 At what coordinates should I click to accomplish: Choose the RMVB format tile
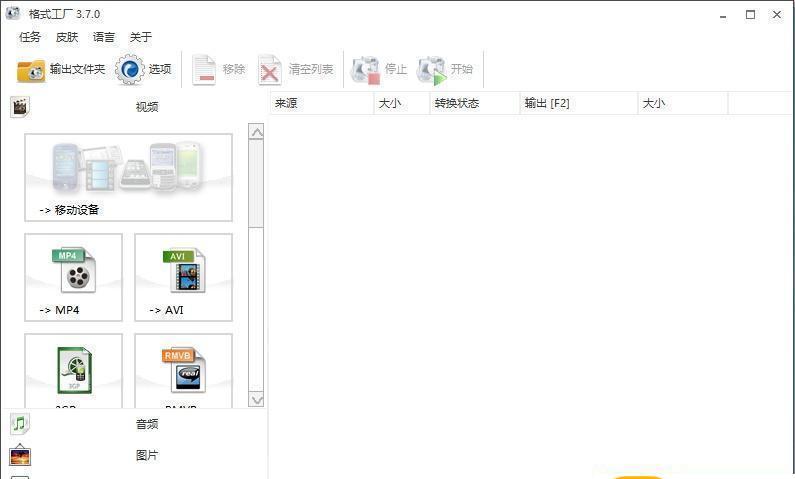coord(184,371)
